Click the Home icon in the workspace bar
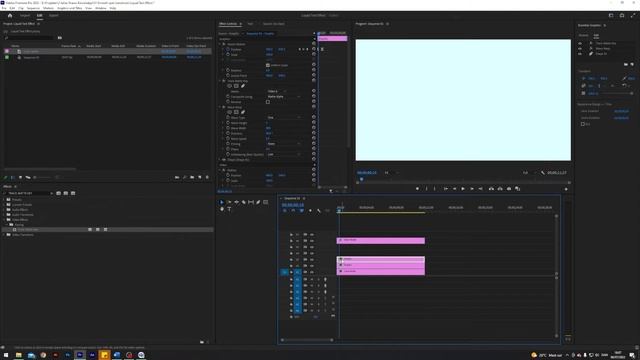This screenshot has width=640, height=360. click(x=10, y=16)
